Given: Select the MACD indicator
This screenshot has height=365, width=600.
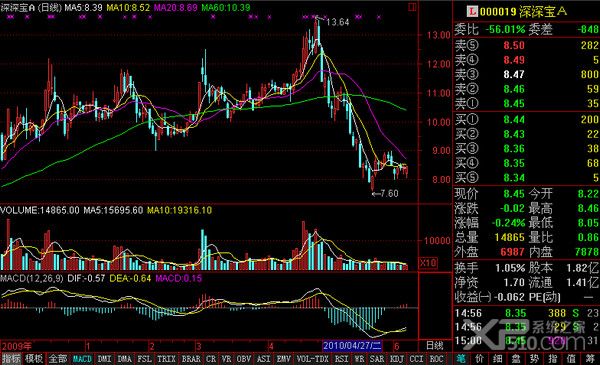Looking at the screenshot, I should (82, 359).
